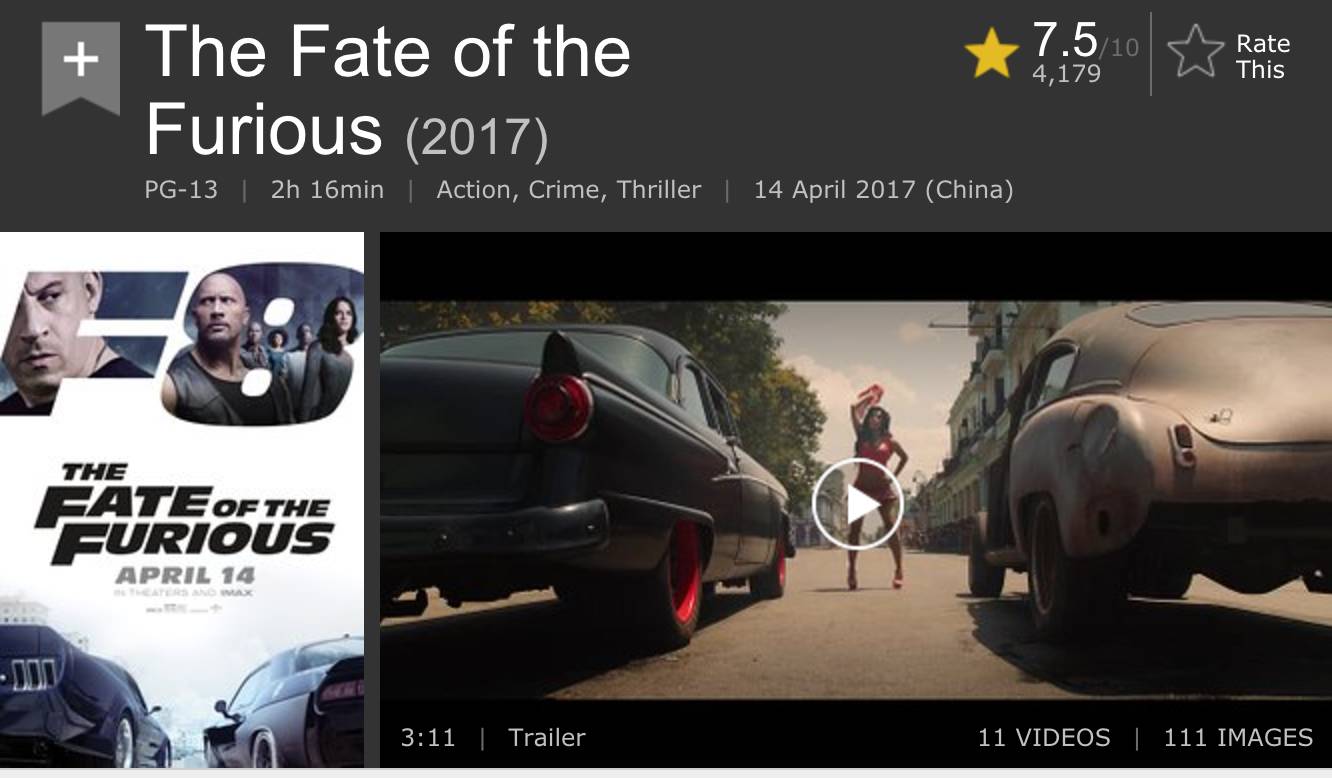1332x778 pixels.
Task: Click the PG-13 certificate label
Action: (x=181, y=190)
